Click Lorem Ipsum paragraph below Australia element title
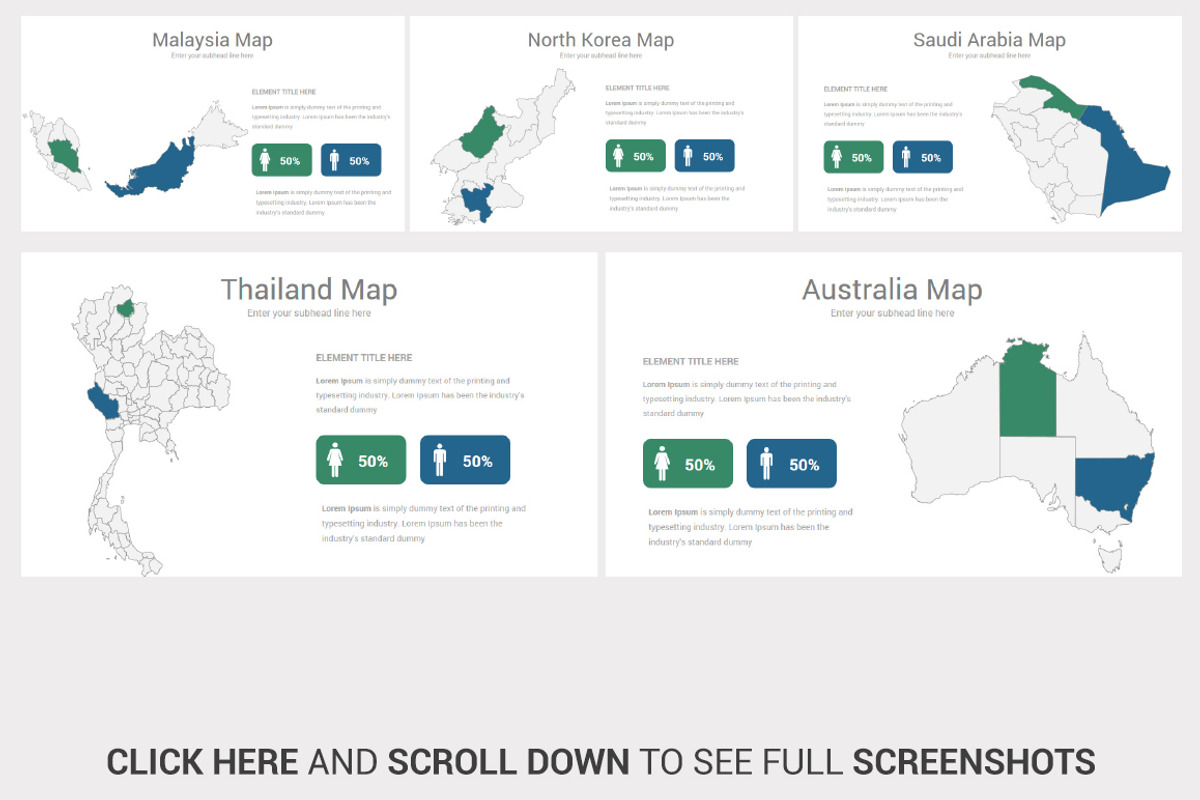 [x=747, y=399]
